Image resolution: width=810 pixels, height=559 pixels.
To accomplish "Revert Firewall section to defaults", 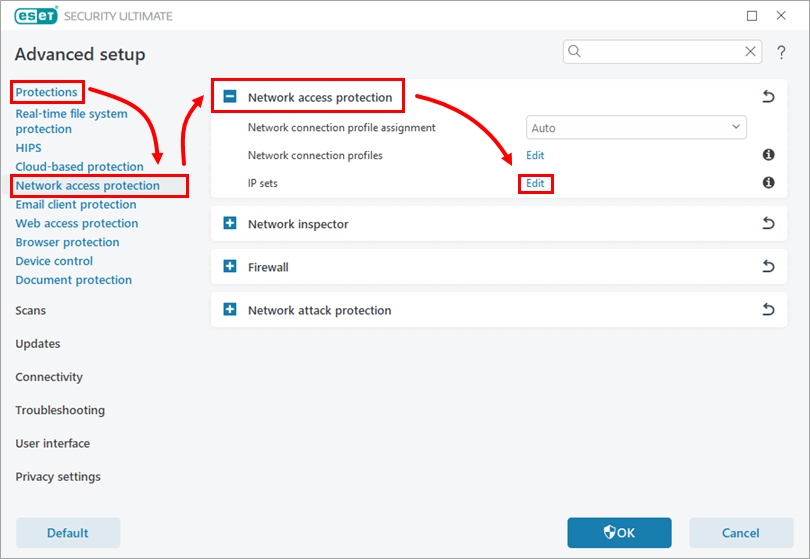I will click(768, 267).
